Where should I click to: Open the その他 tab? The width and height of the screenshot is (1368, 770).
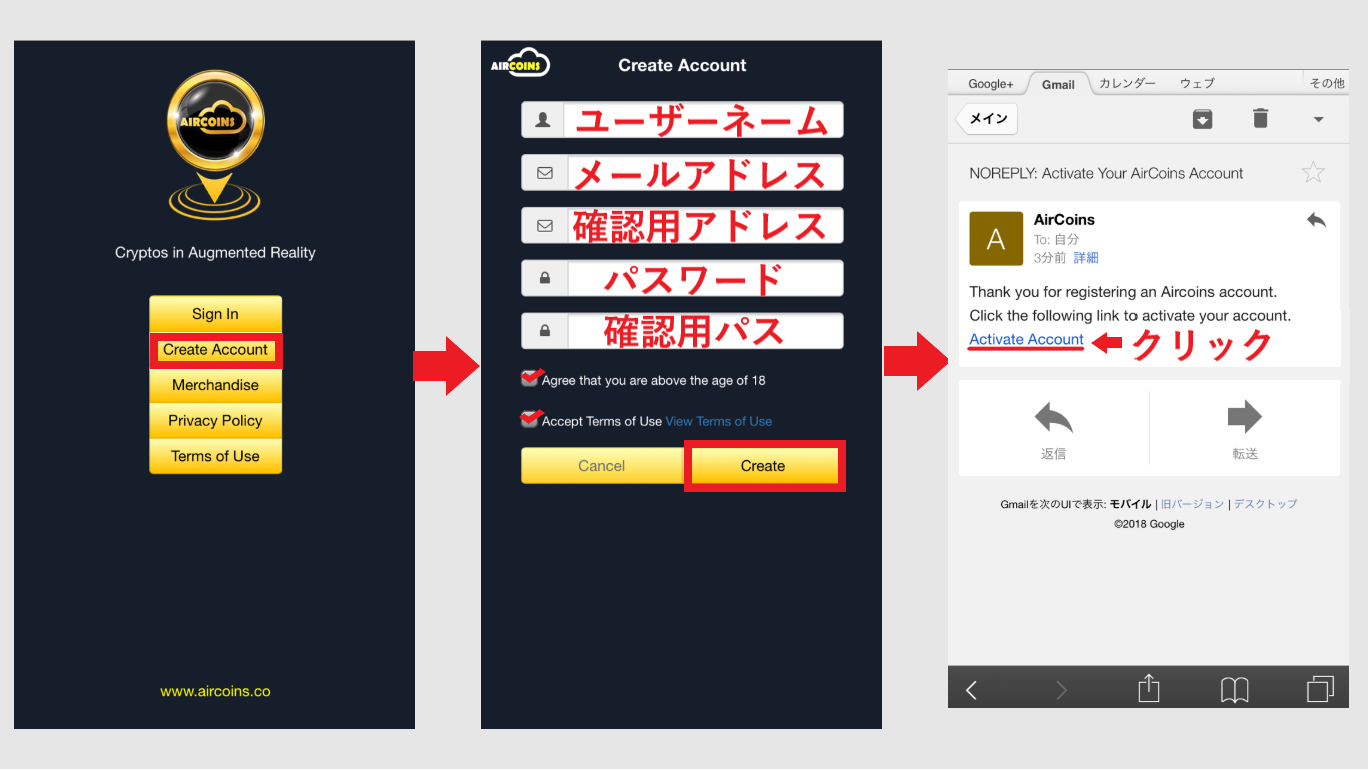coord(1326,84)
